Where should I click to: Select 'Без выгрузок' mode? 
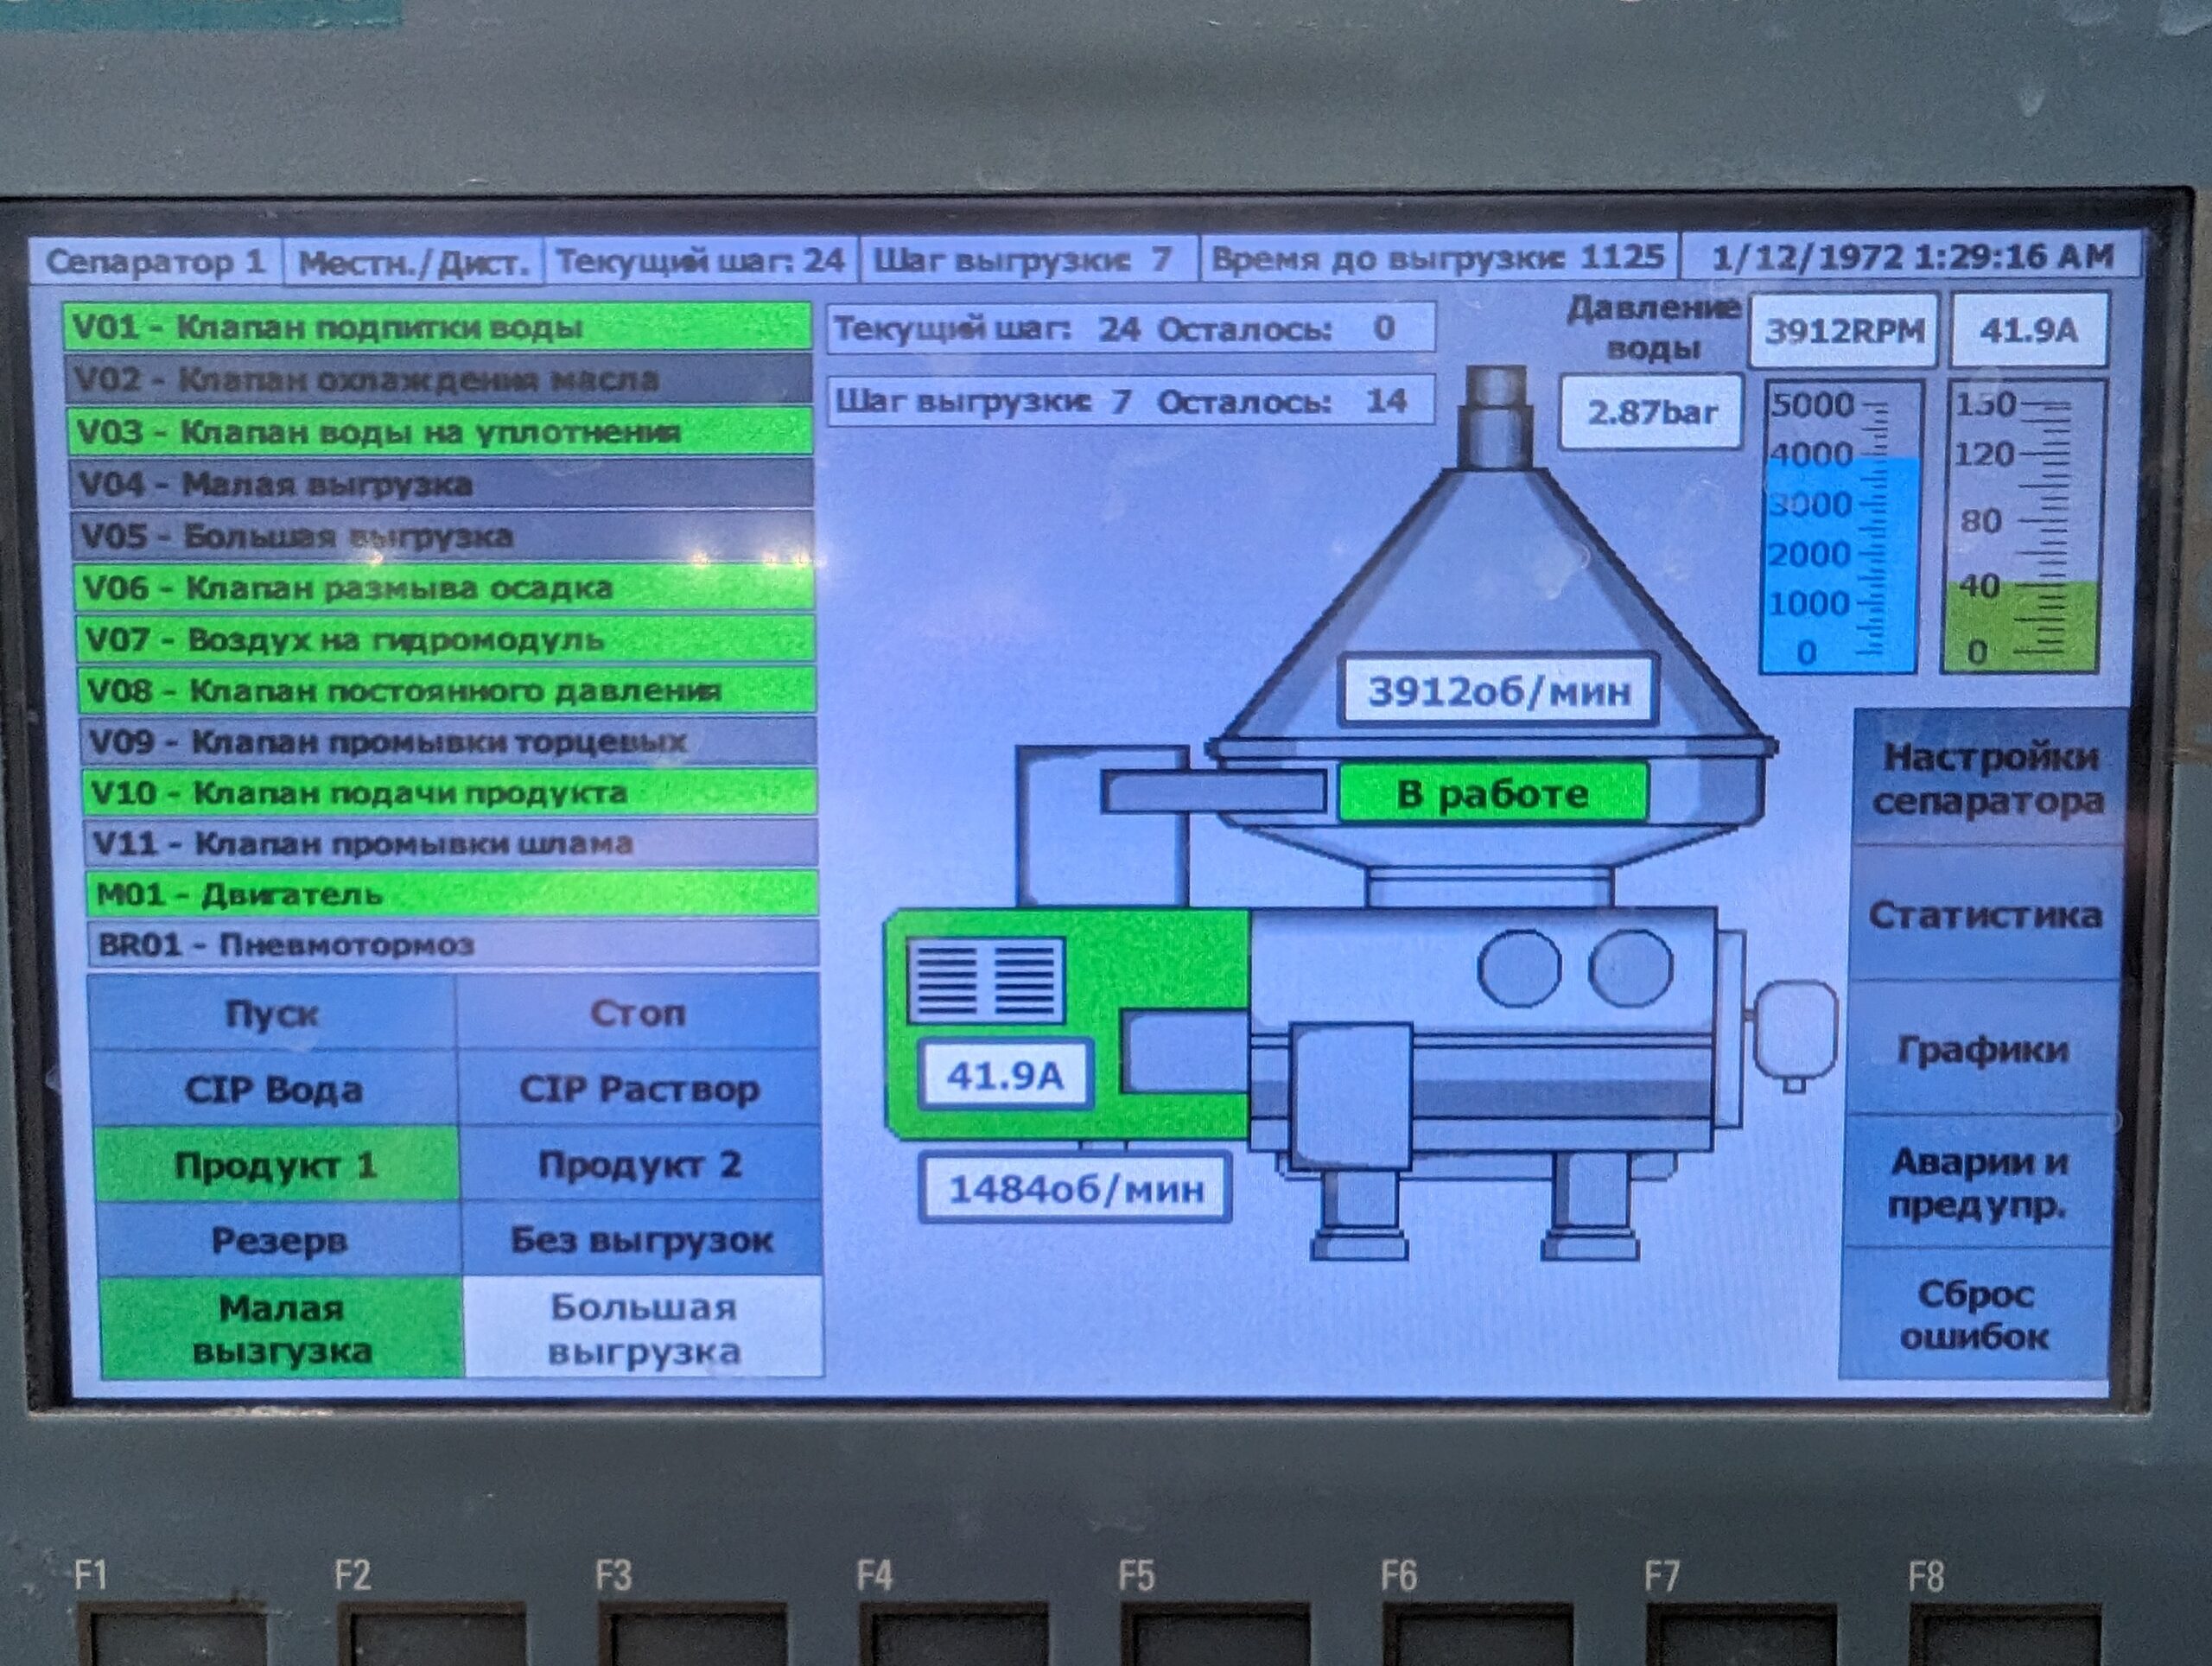[x=641, y=1240]
